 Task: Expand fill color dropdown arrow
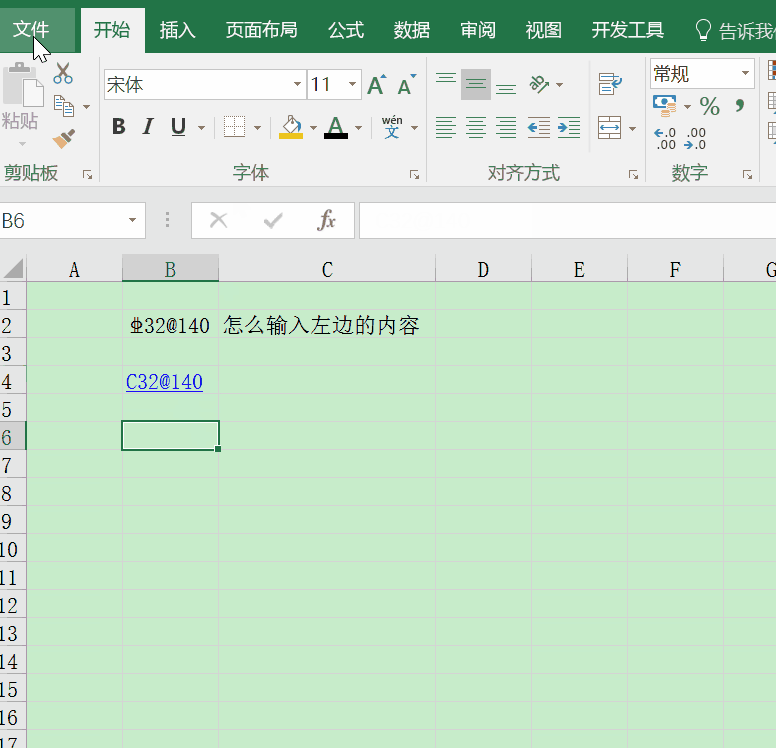[x=313, y=128]
